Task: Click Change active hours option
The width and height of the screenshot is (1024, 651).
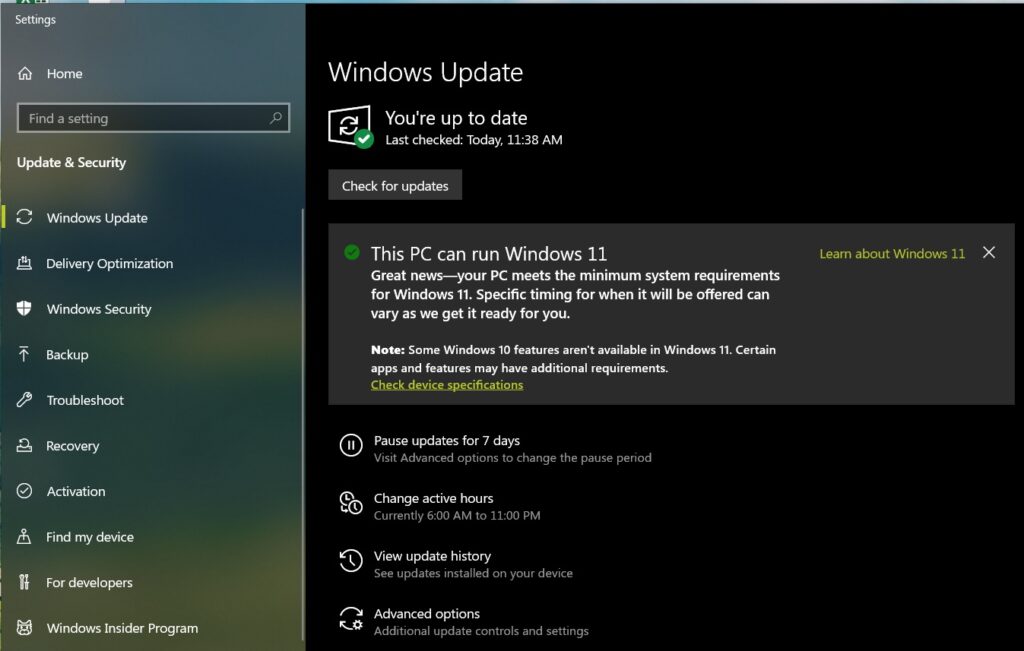Action: tap(433, 498)
